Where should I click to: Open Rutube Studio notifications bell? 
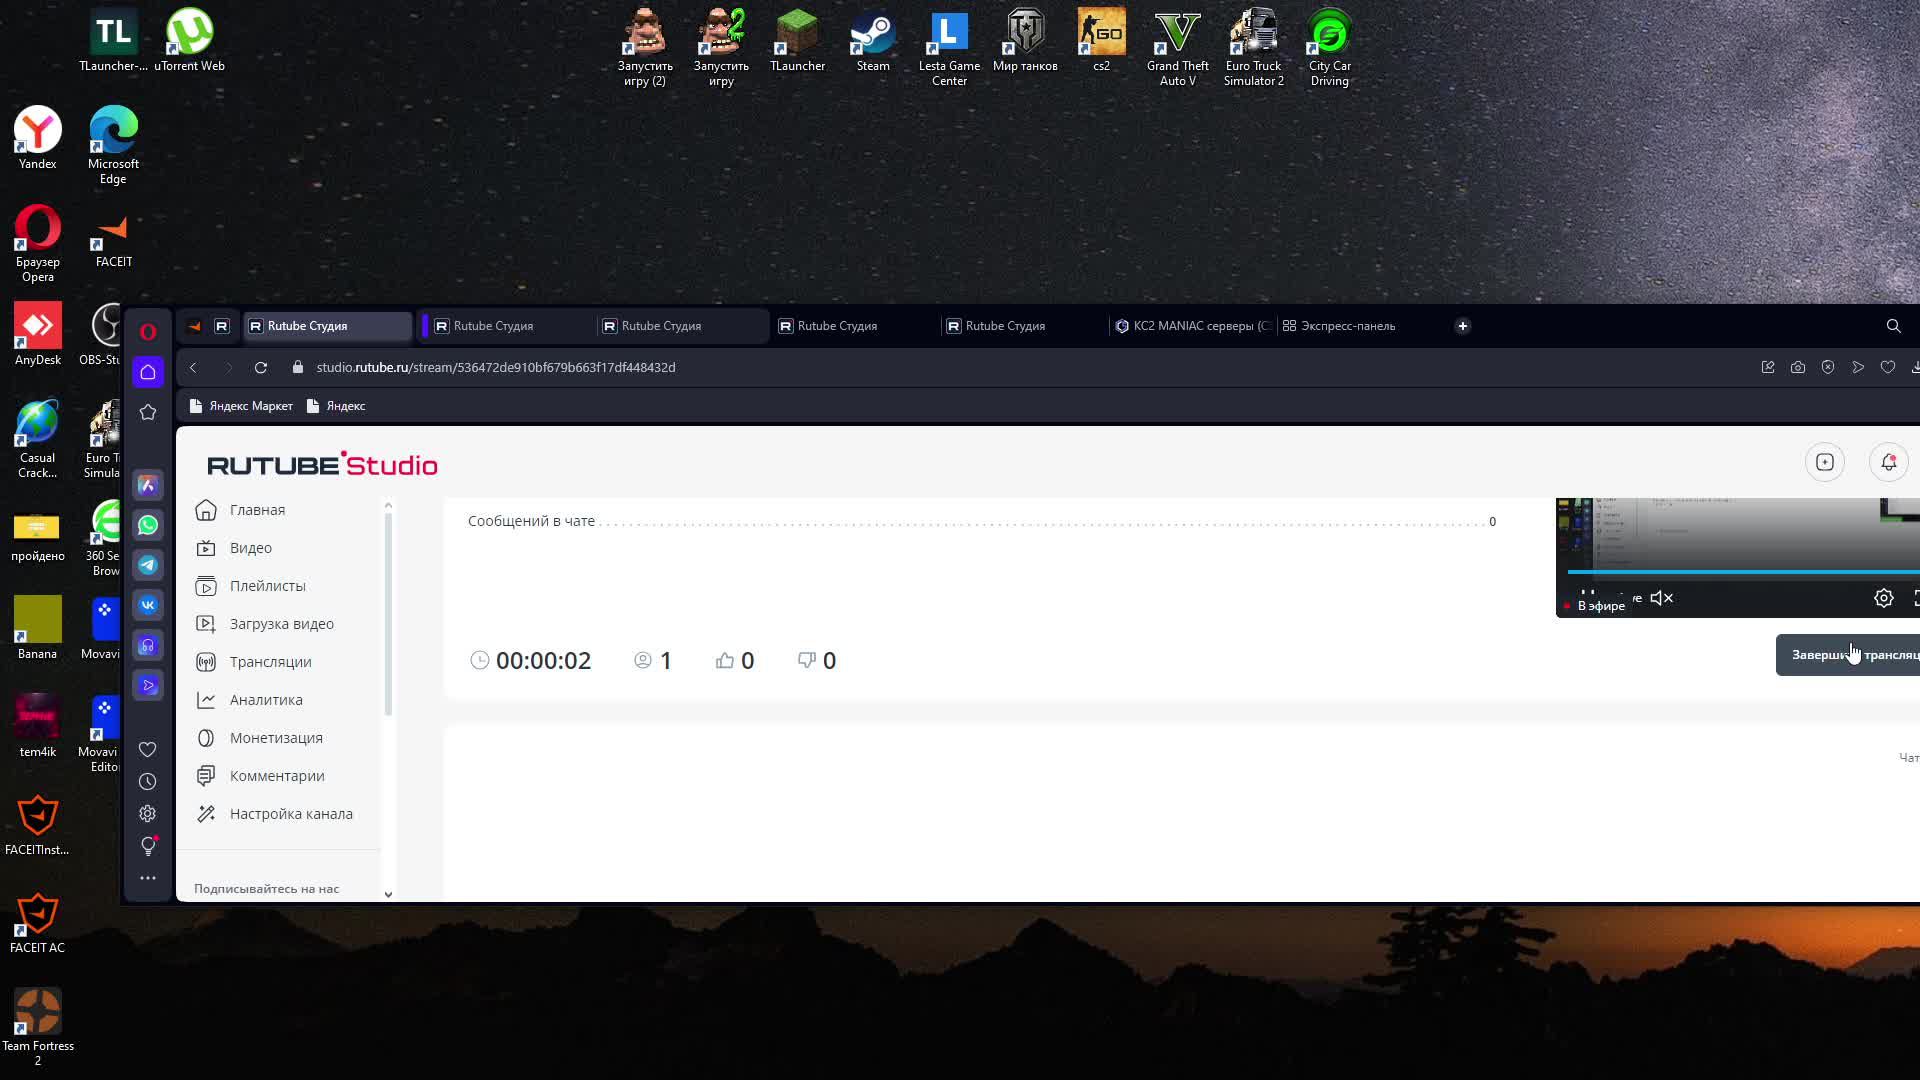pos(1888,462)
